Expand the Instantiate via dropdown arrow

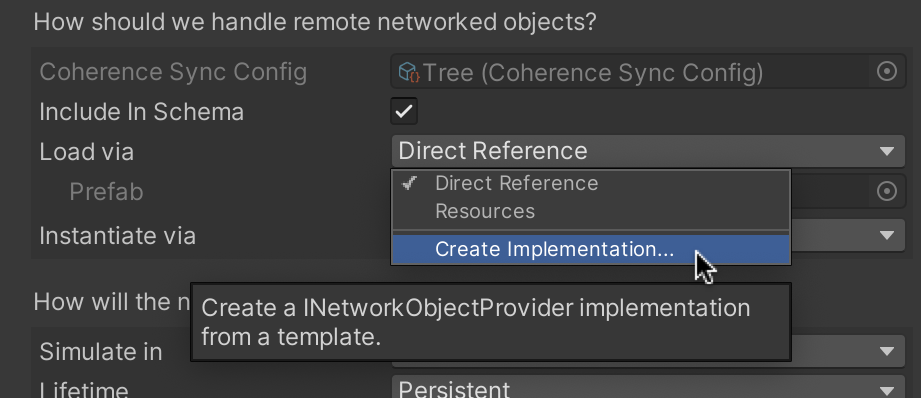click(887, 235)
